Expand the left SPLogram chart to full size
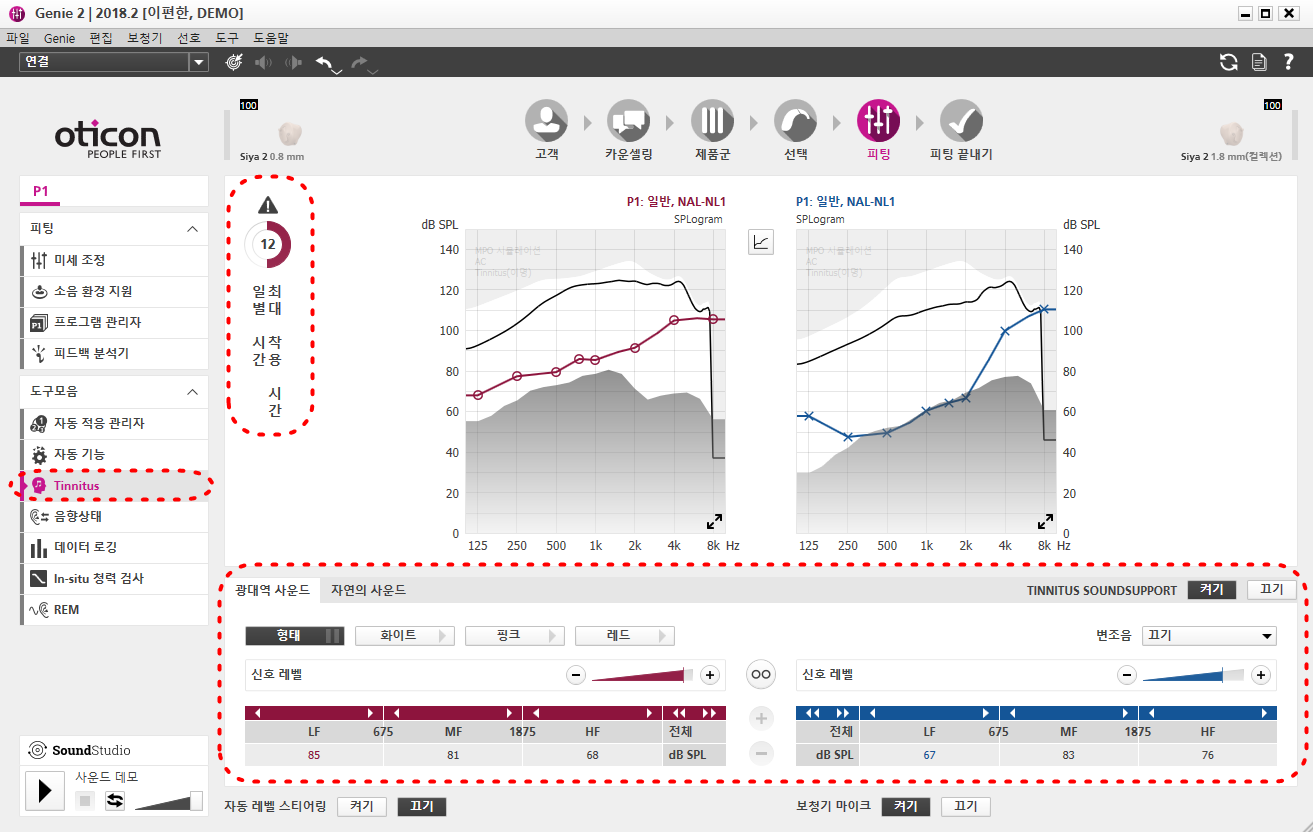 [x=714, y=521]
